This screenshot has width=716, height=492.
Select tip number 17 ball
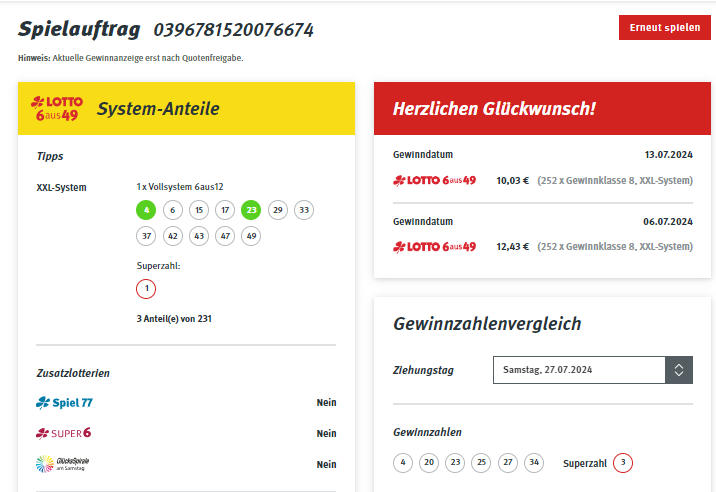pyautogui.click(x=225, y=210)
